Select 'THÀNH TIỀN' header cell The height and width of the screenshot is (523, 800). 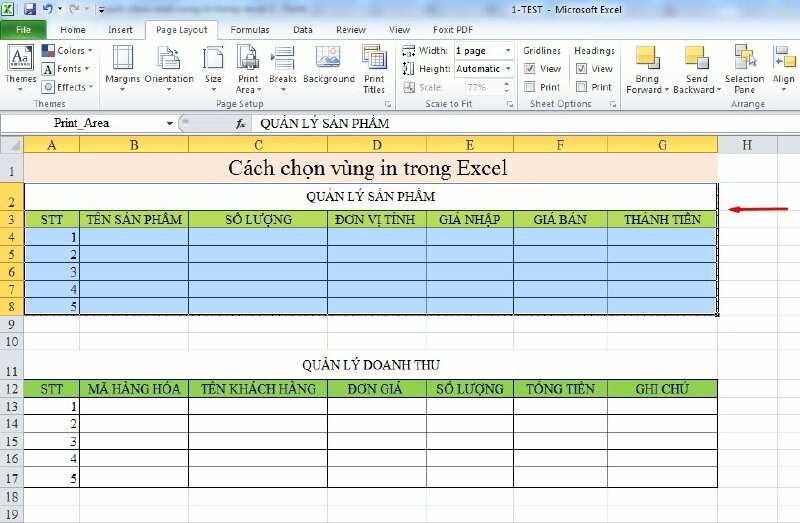(x=662, y=219)
